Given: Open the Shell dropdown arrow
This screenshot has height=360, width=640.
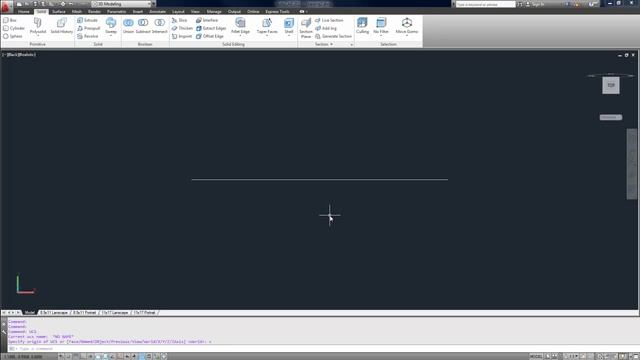Looking at the screenshot, I should click(x=289, y=35).
